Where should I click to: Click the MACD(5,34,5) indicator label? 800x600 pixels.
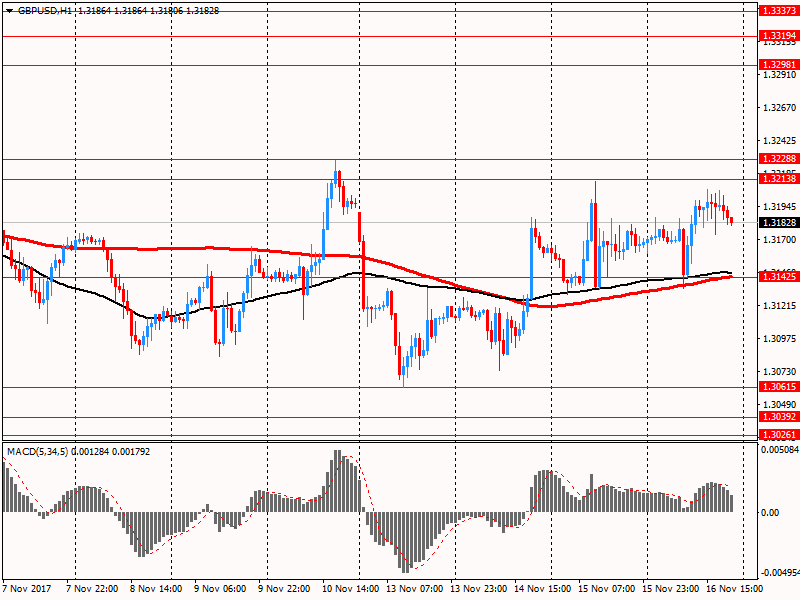37,452
